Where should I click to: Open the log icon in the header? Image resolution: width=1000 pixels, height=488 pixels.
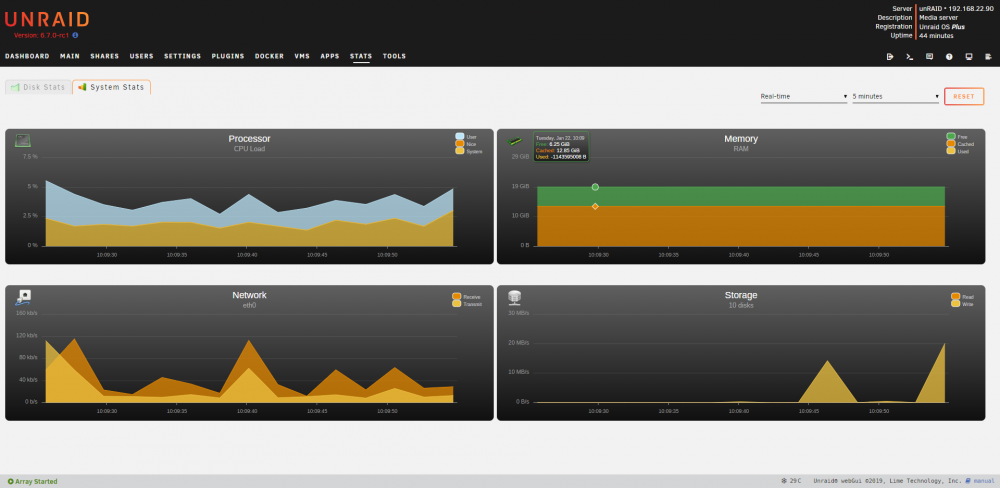coord(989,57)
